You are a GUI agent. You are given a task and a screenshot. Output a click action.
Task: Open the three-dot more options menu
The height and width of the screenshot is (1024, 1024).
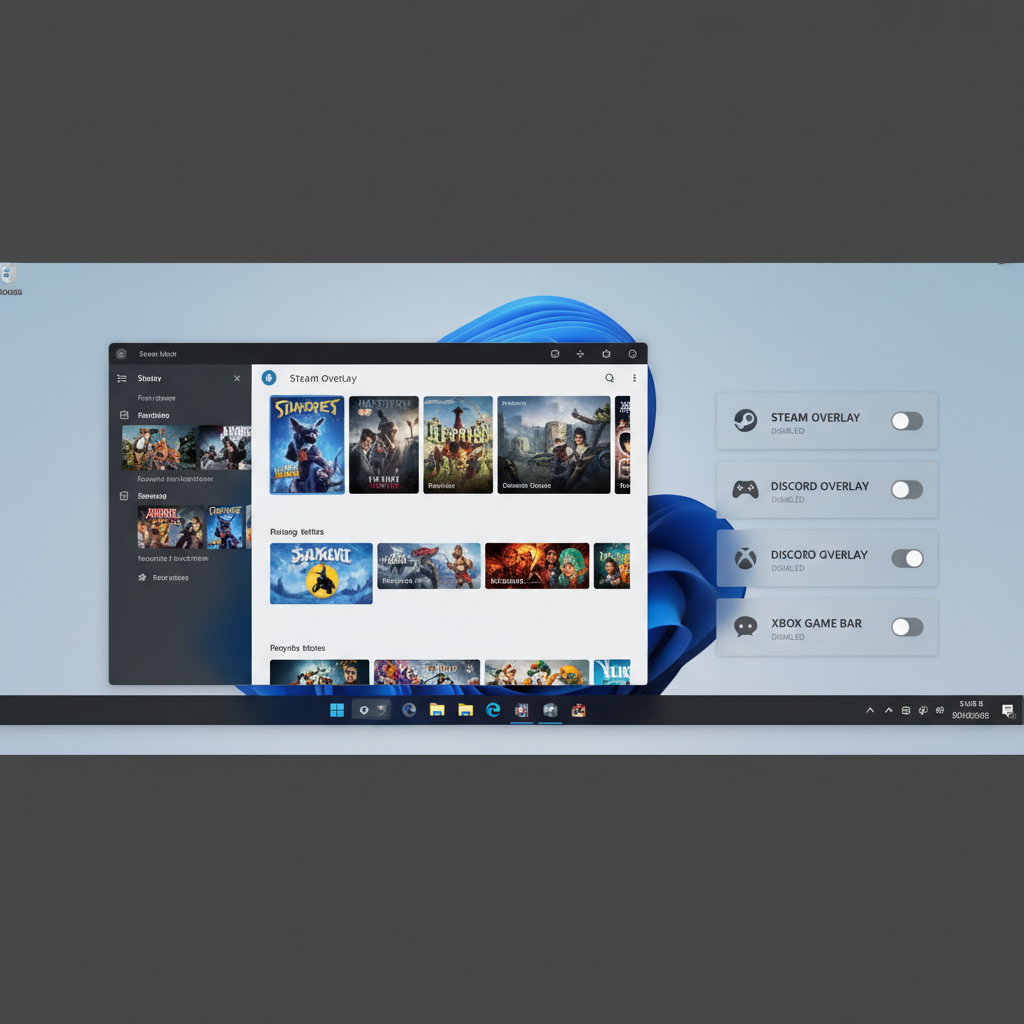point(634,378)
